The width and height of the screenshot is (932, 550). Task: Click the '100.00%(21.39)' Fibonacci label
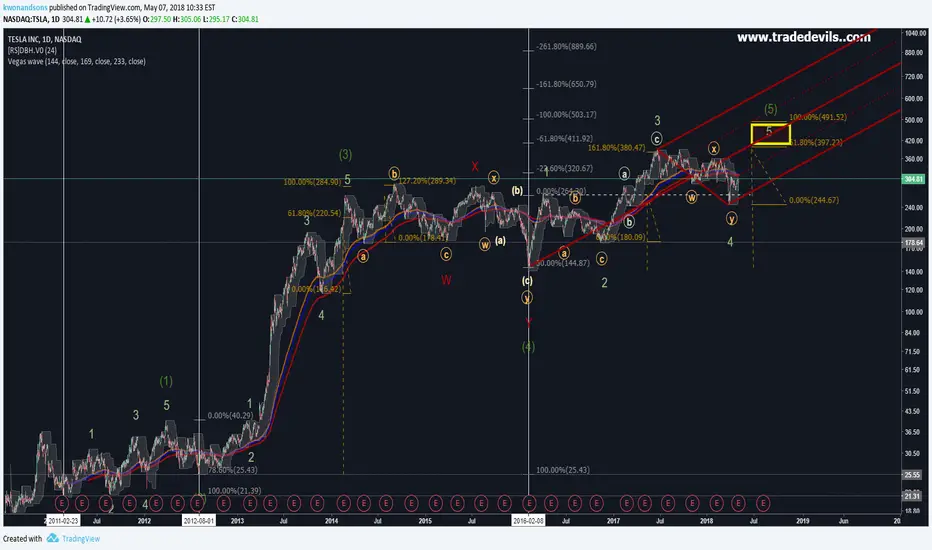pos(234,491)
